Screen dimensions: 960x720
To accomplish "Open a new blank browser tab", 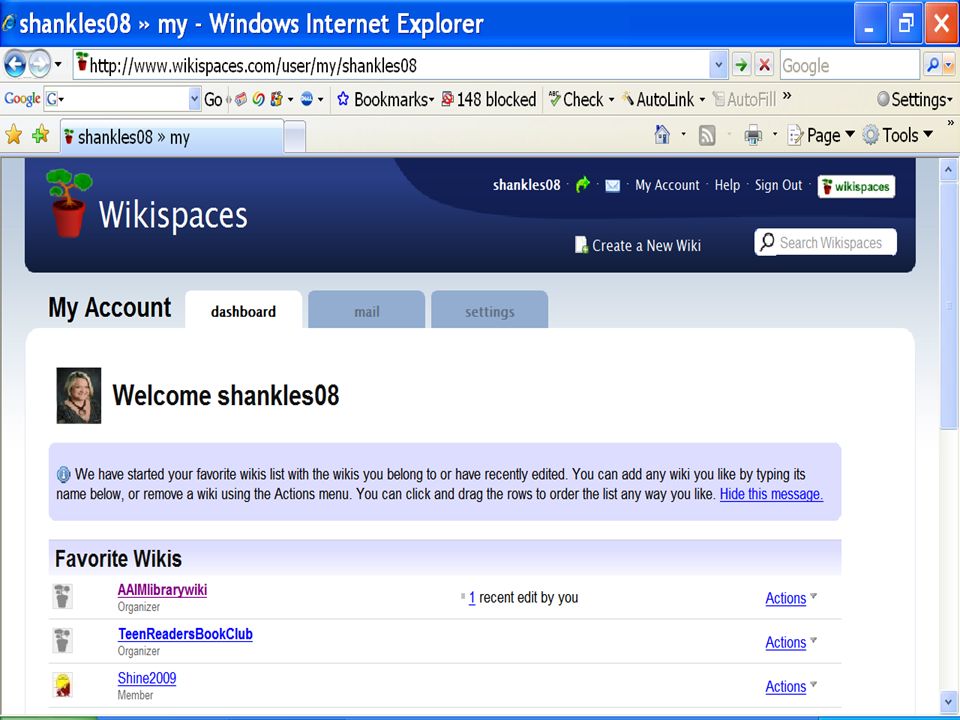I will click(294, 137).
